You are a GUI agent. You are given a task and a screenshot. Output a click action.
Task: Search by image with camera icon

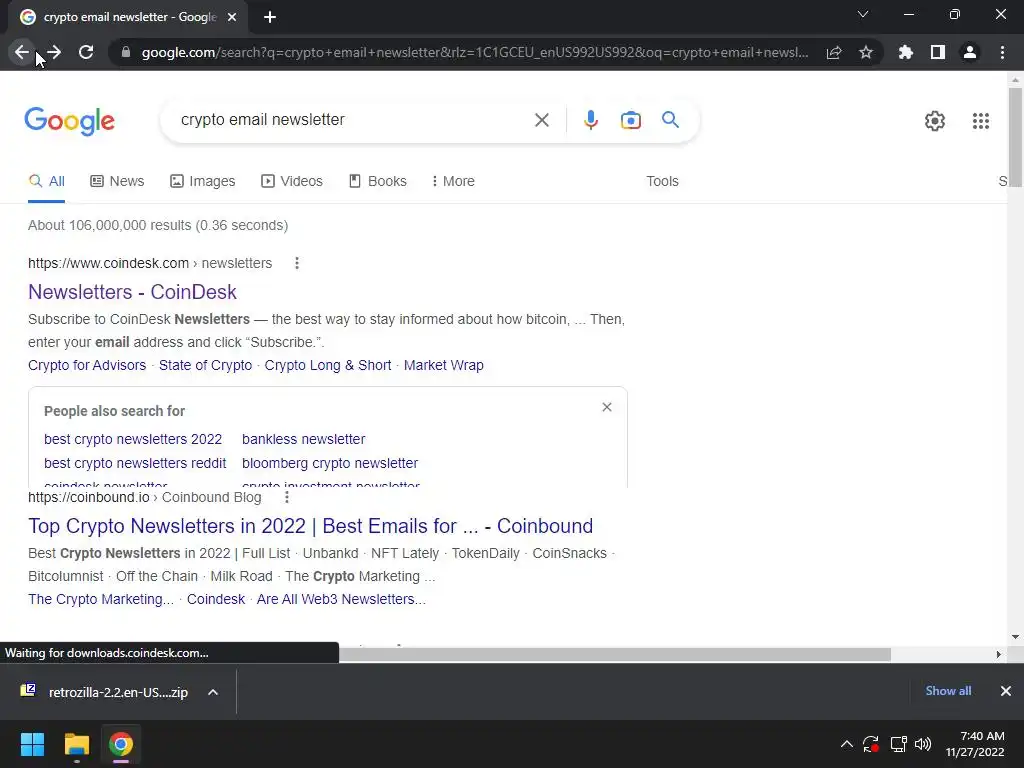pos(631,120)
